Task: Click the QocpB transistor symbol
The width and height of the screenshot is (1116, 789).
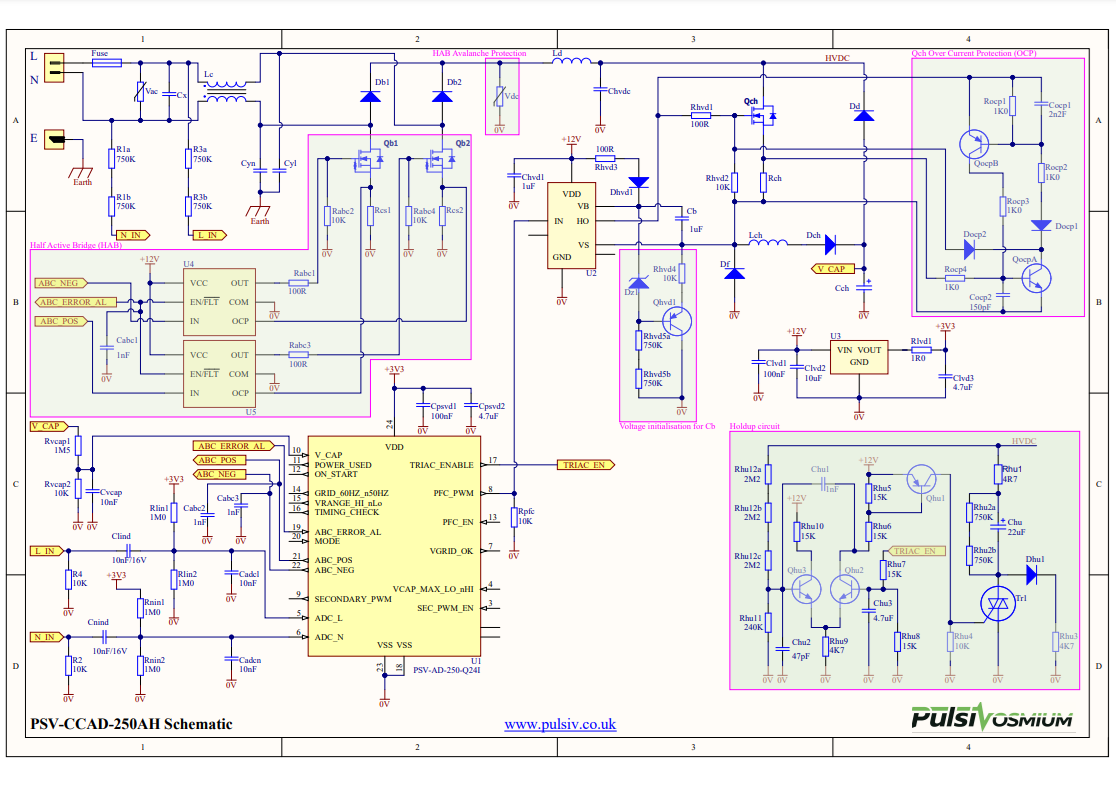Action: [974, 144]
